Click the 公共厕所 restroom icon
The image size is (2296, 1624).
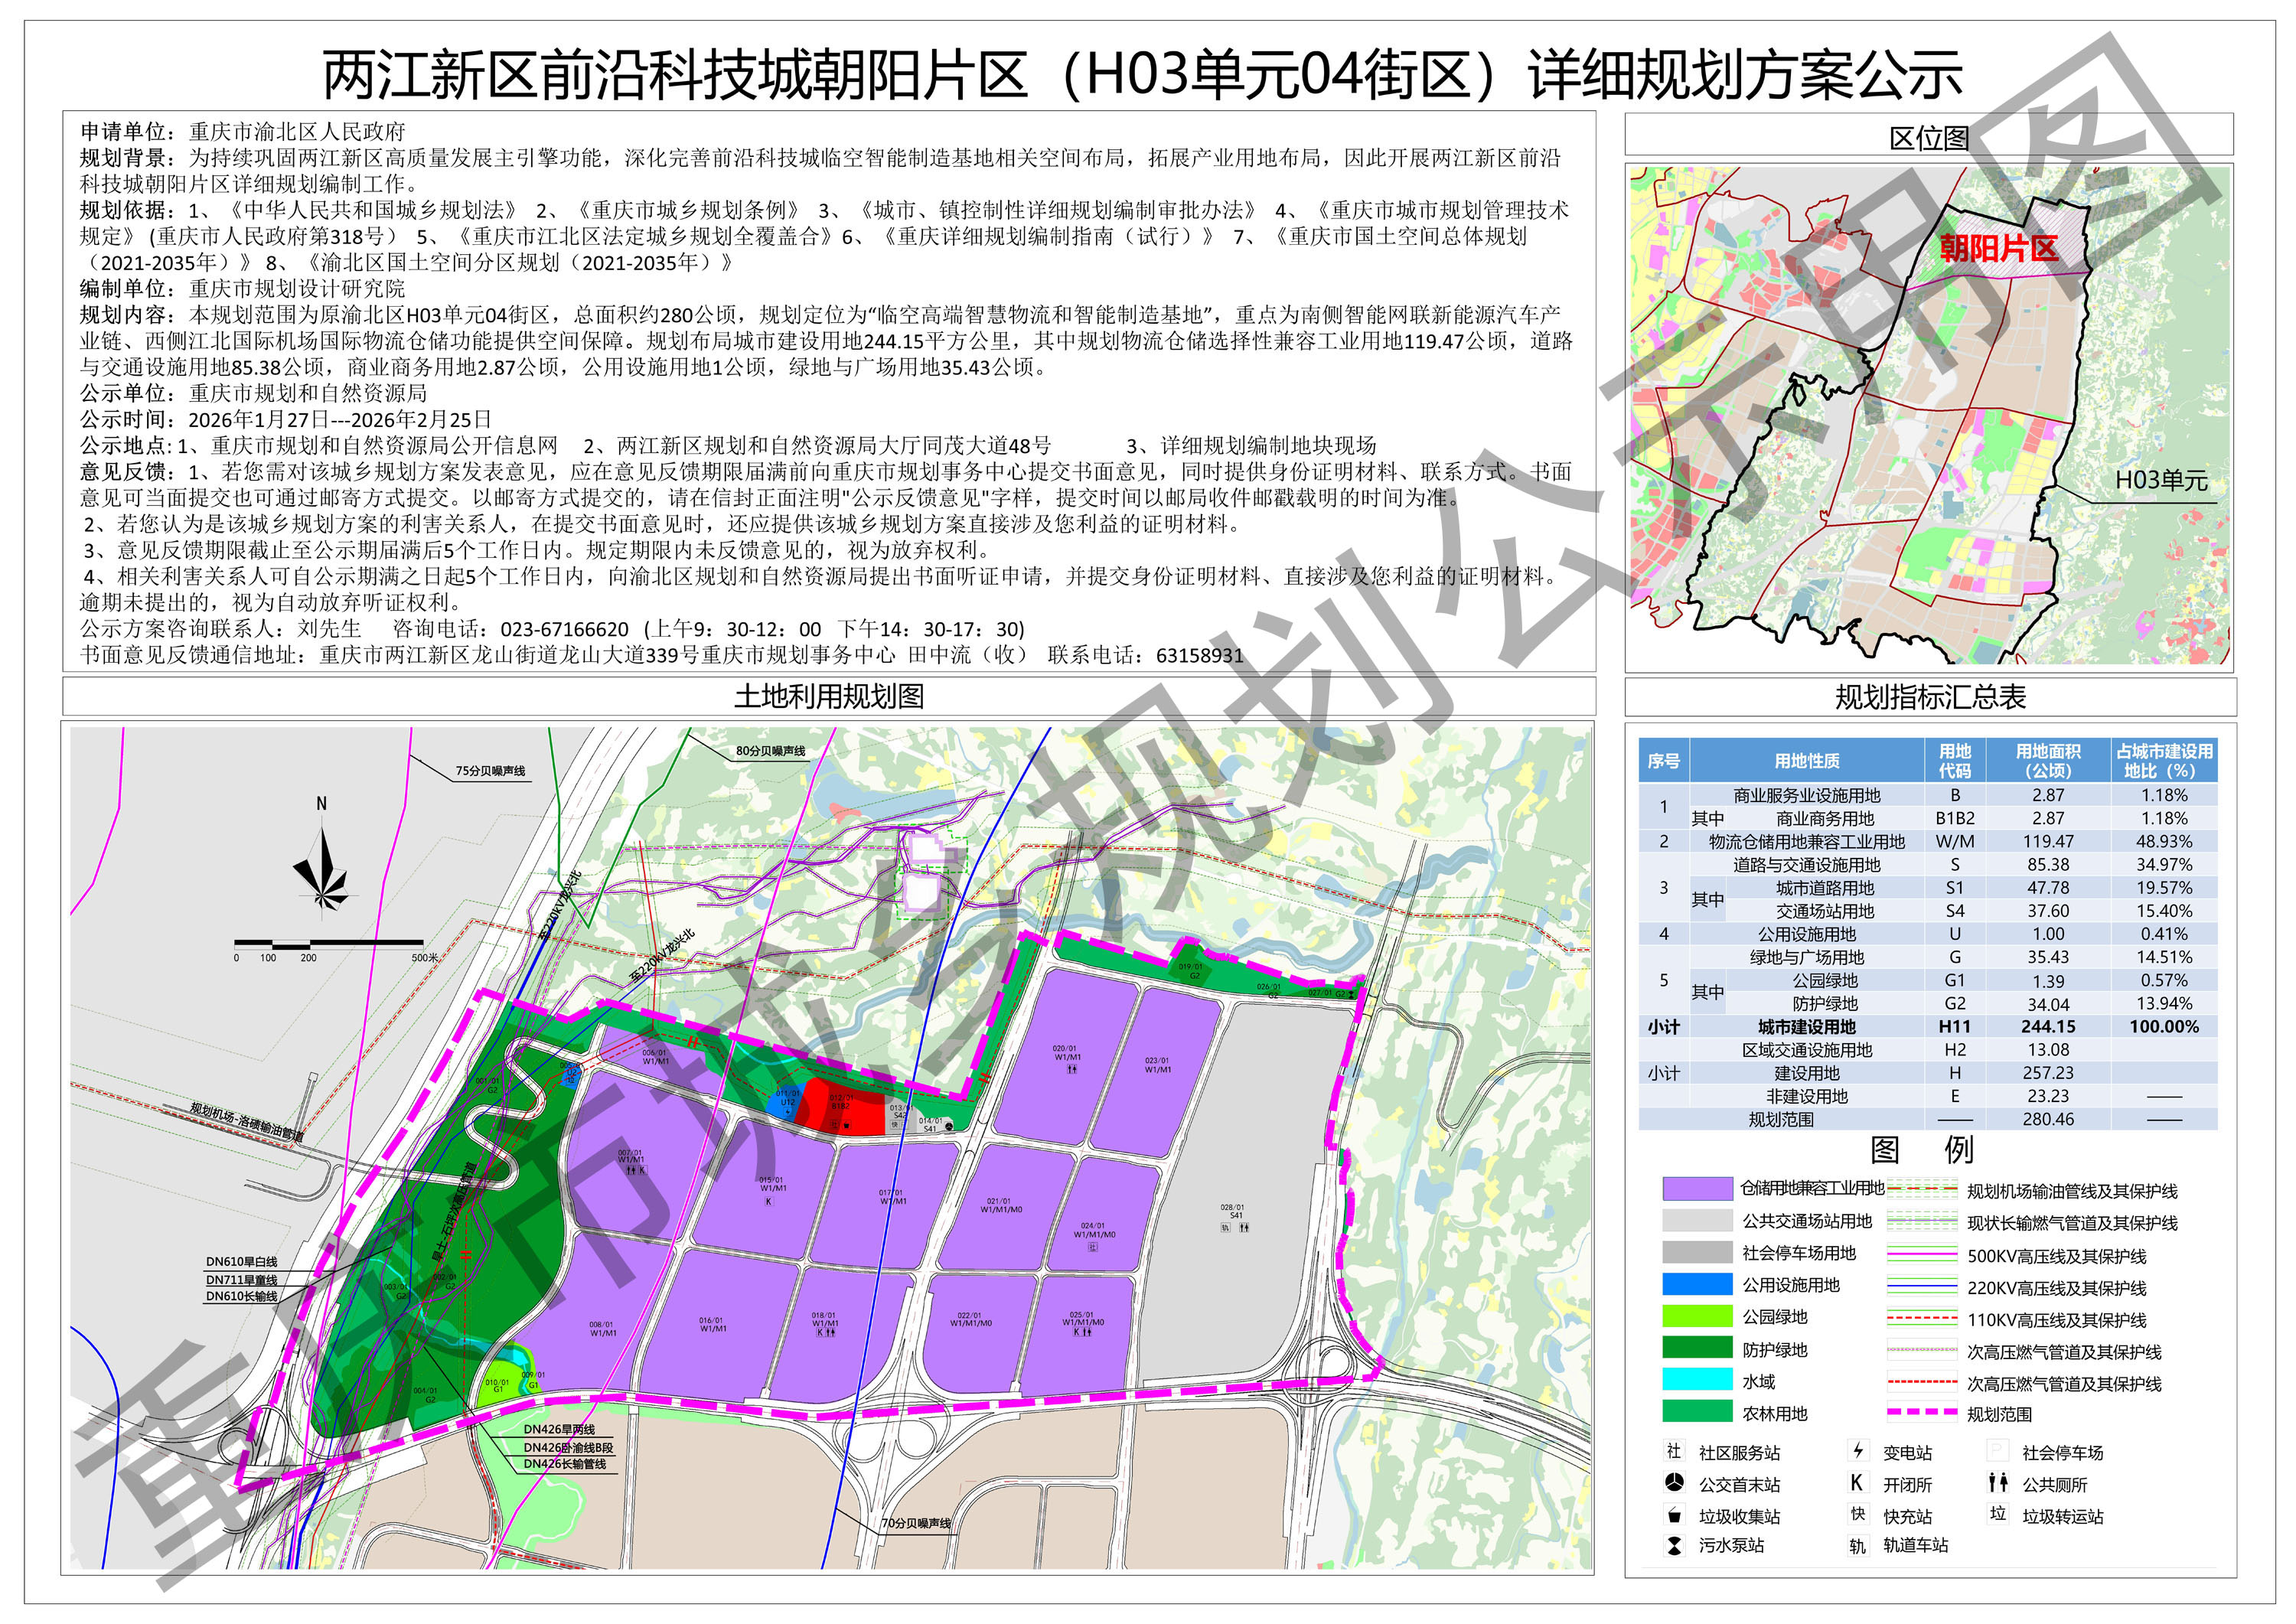click(x=1998, y=1483)
